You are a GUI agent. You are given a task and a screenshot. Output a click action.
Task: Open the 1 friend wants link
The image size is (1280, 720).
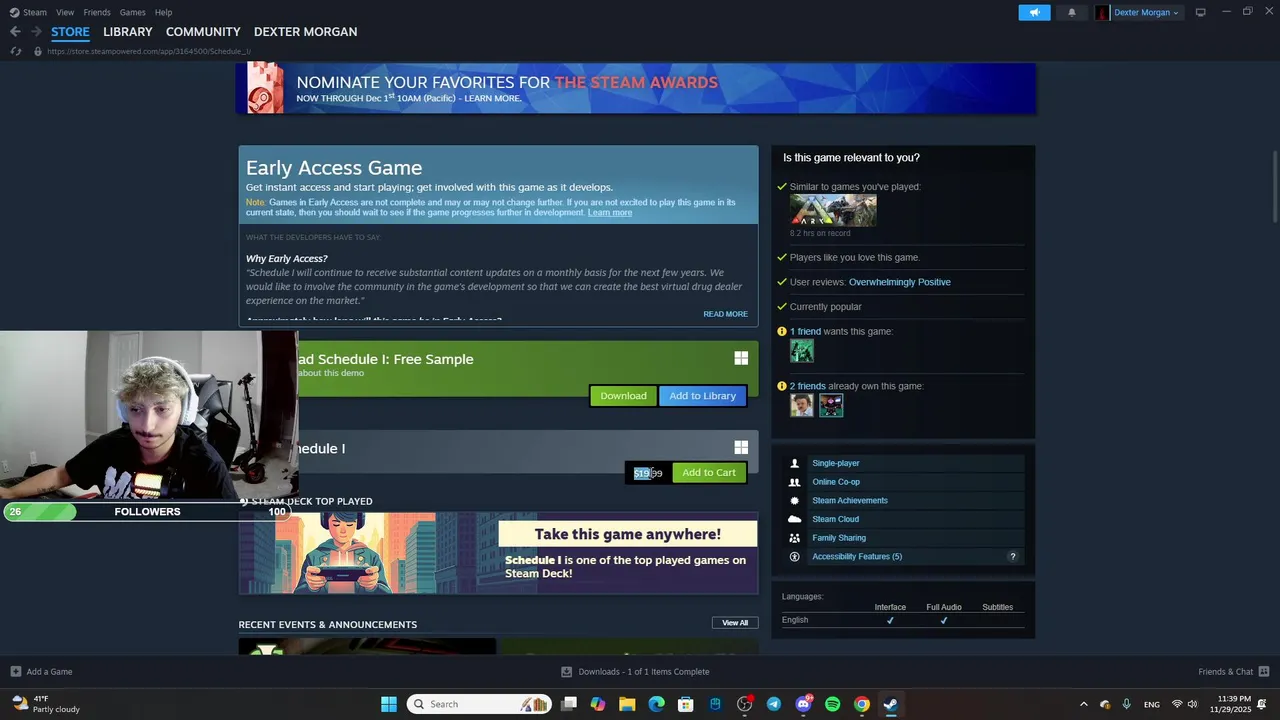pos(805,331)
